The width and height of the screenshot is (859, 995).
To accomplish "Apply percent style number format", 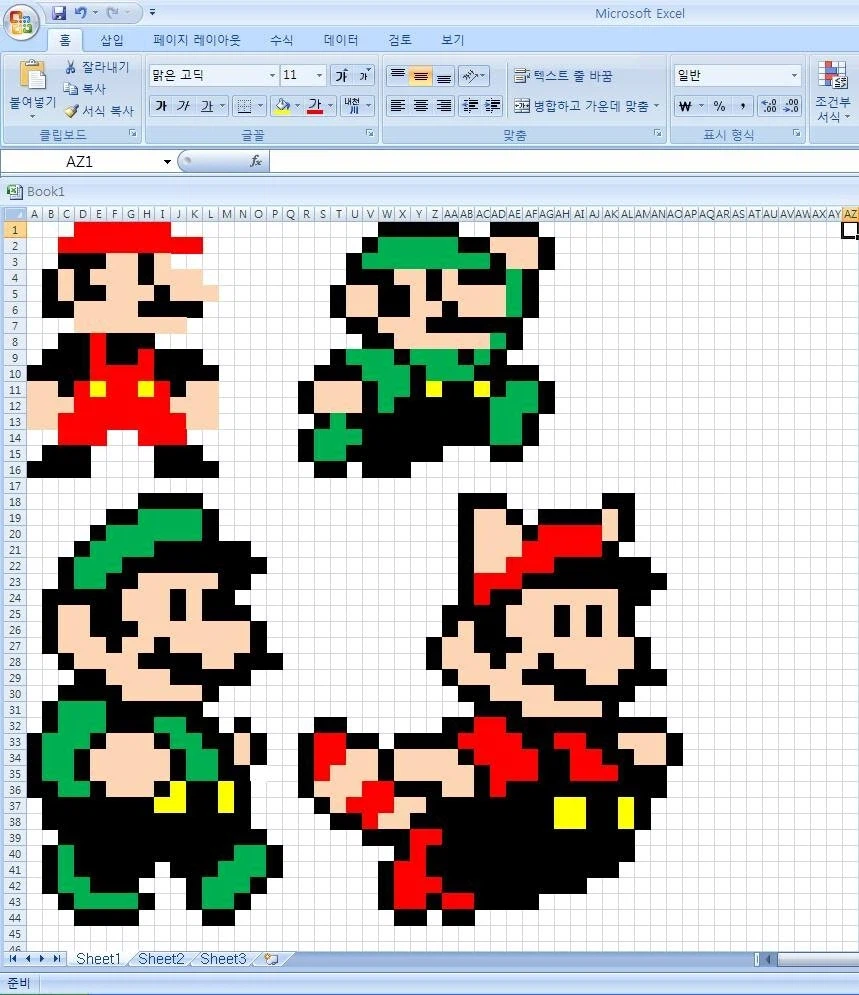I will pyautogui.click(x=719, y=106).
